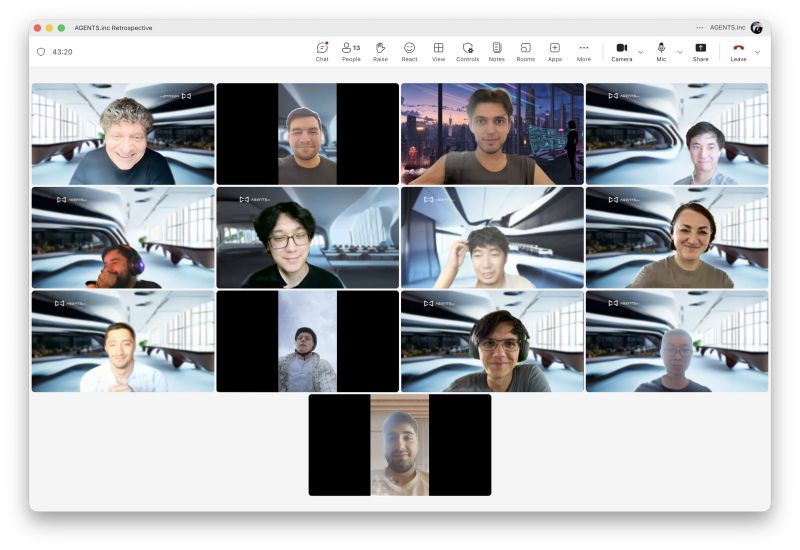Select the curly gray-haired man's video tile
Image resolution: width=800 pixels, height=550 pixels.
pyautogui.click(x=123, y=134)
